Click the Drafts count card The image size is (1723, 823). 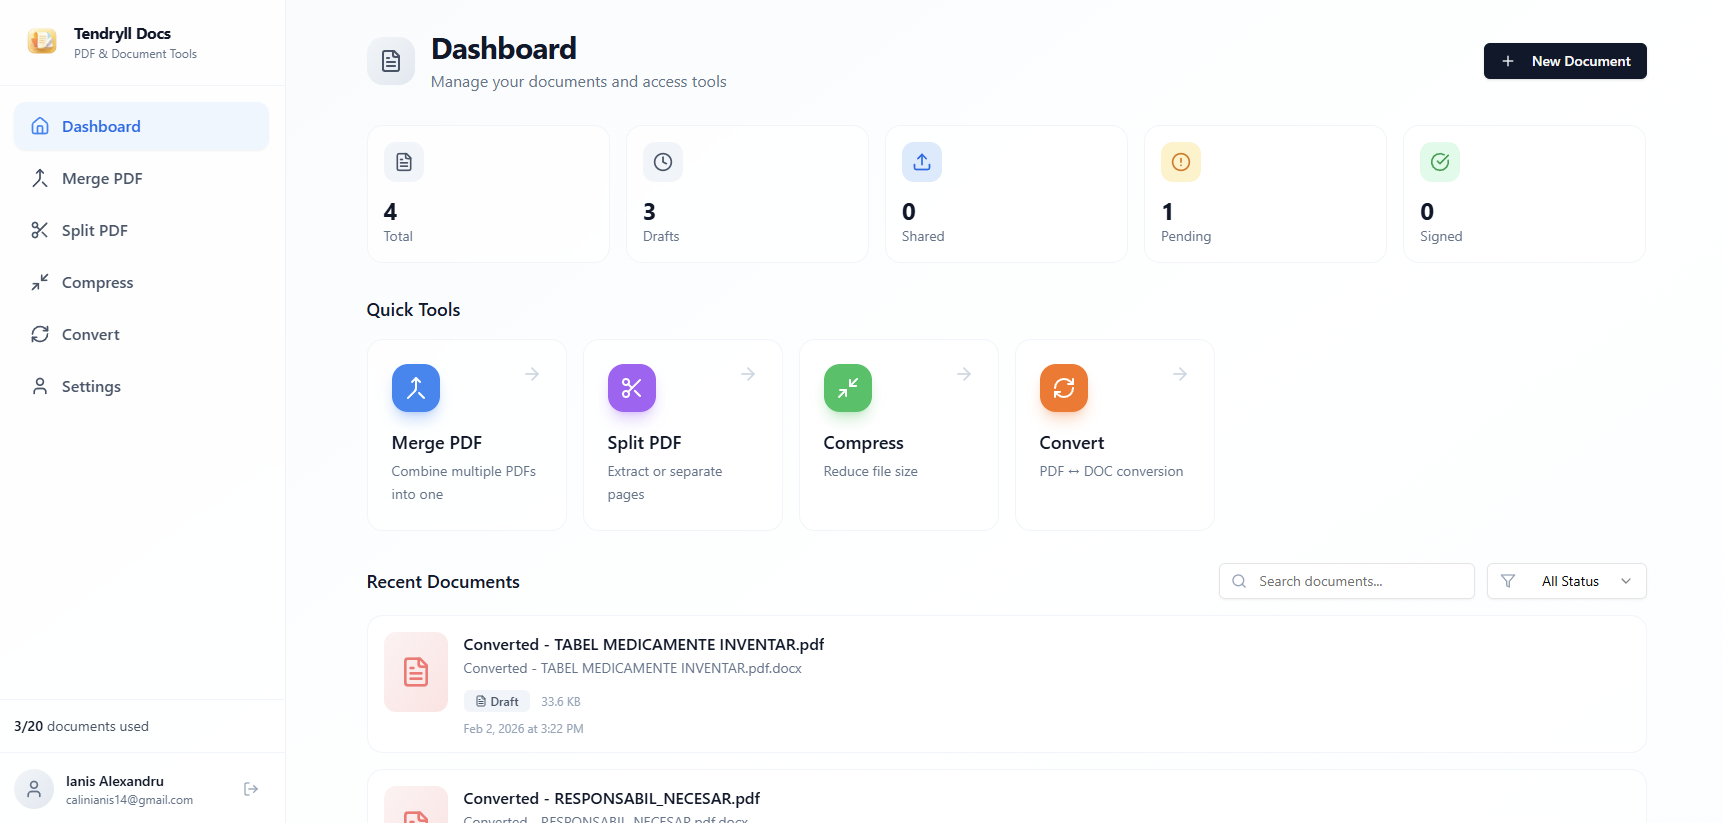(747, 194)
